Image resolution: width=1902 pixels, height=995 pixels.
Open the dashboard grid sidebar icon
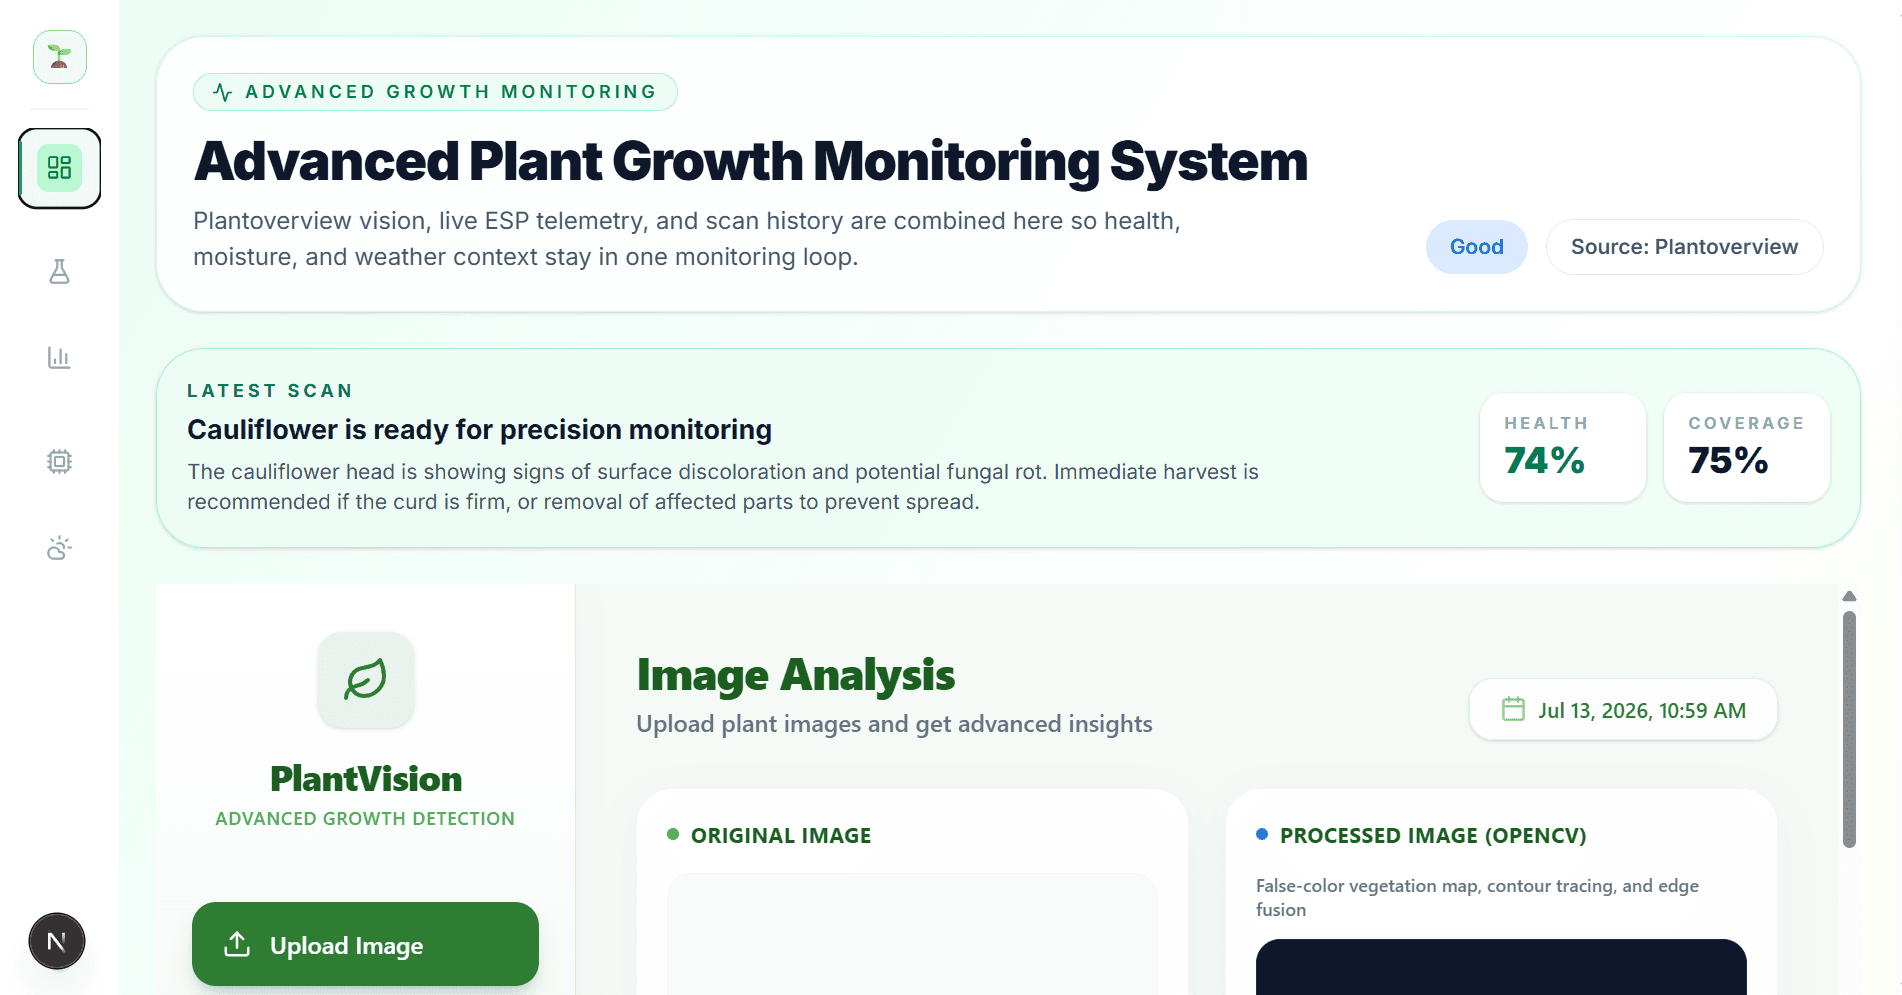[x=60, y=168]
